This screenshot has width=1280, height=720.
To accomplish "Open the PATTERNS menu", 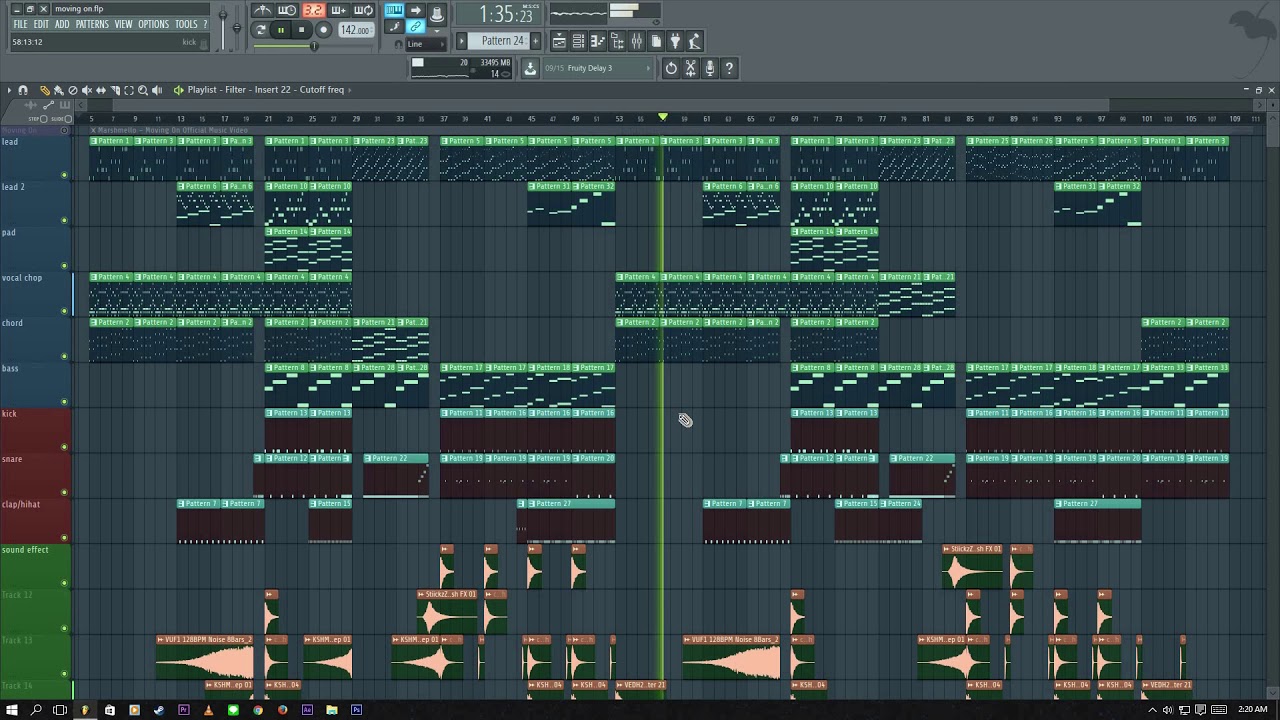I will tap(92, 24).
